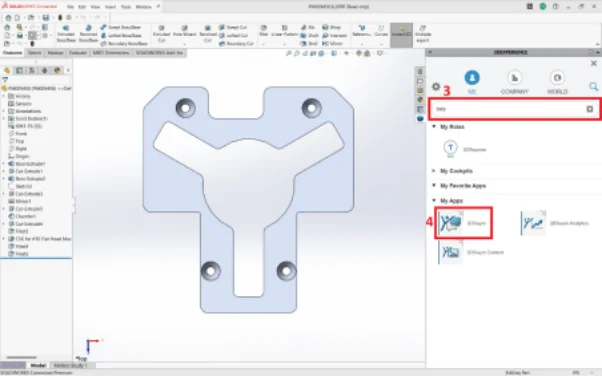Viewport: 602px width, 377px height.
Task: Open the 3DSwym app icon
Action: pyautogui.click(x=451, y=223)
